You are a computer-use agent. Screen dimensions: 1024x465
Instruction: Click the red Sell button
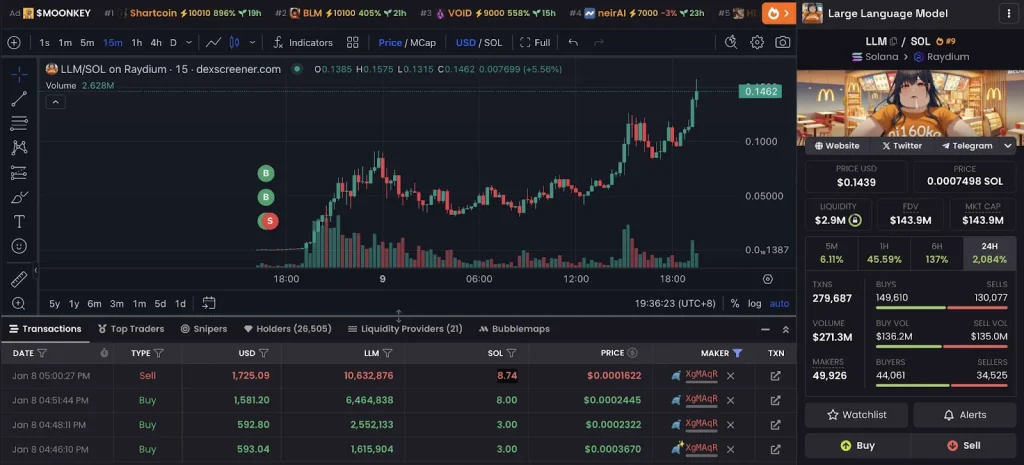pos(965,445)
